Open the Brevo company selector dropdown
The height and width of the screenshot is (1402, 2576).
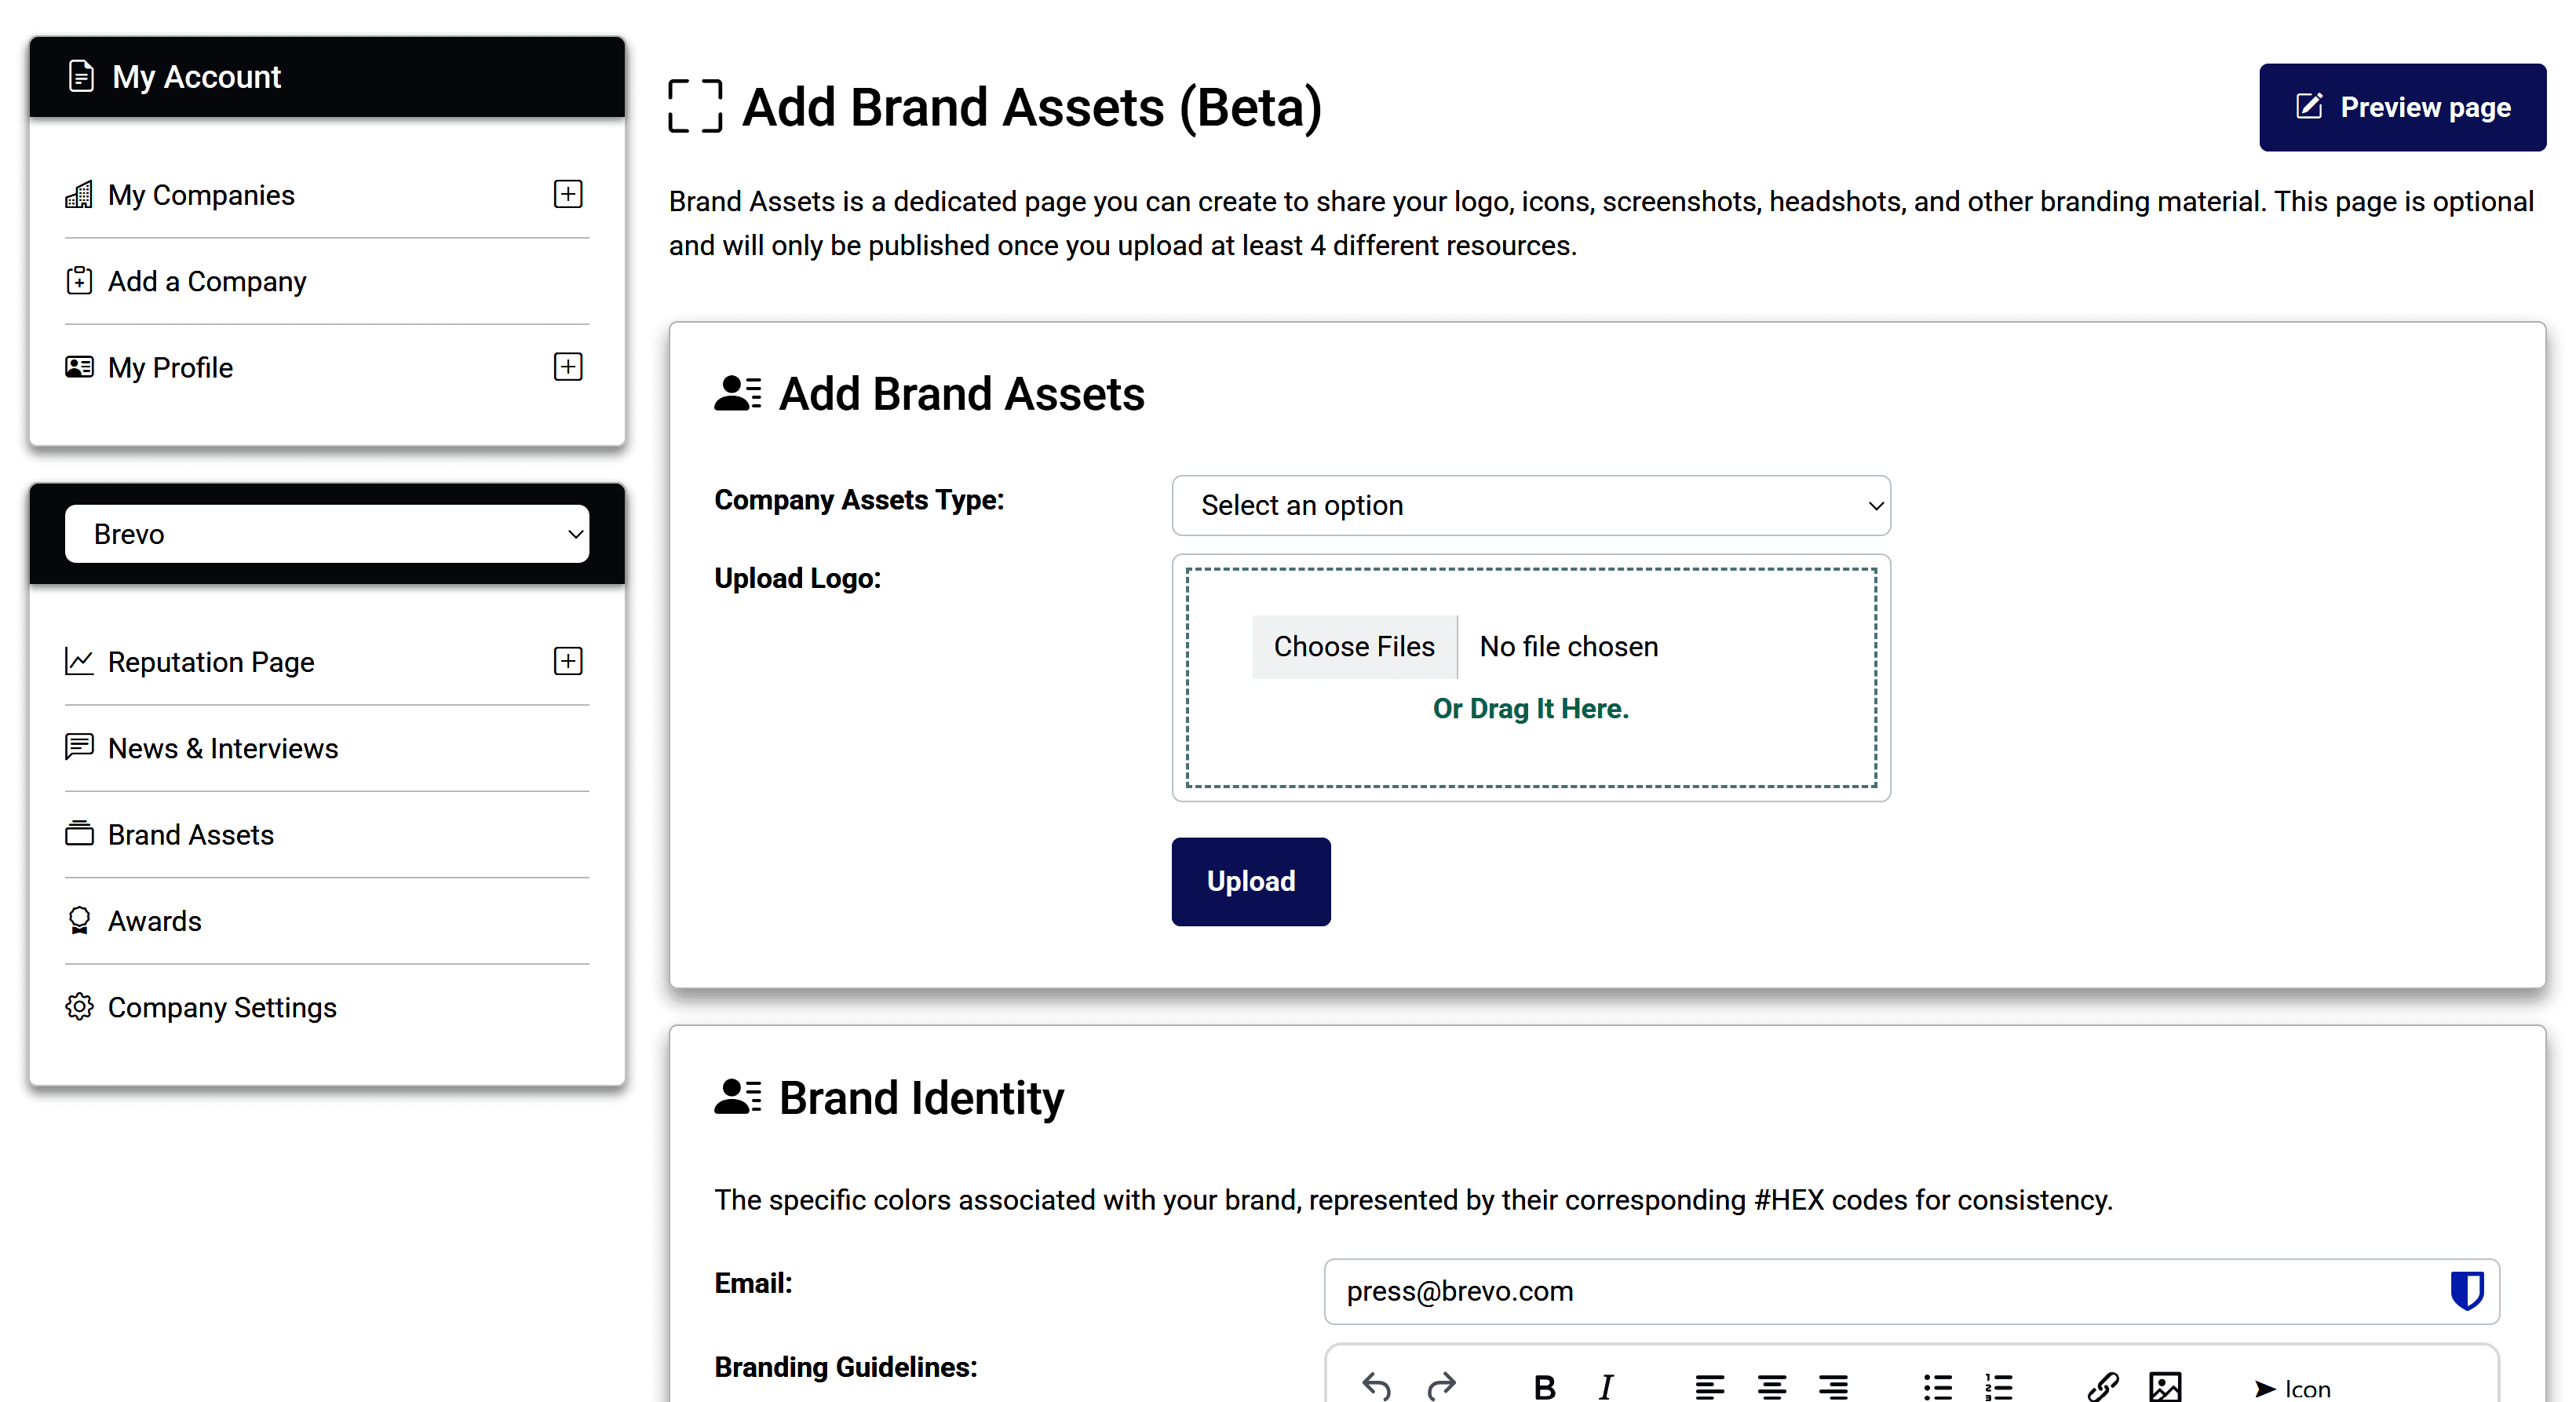327,534
